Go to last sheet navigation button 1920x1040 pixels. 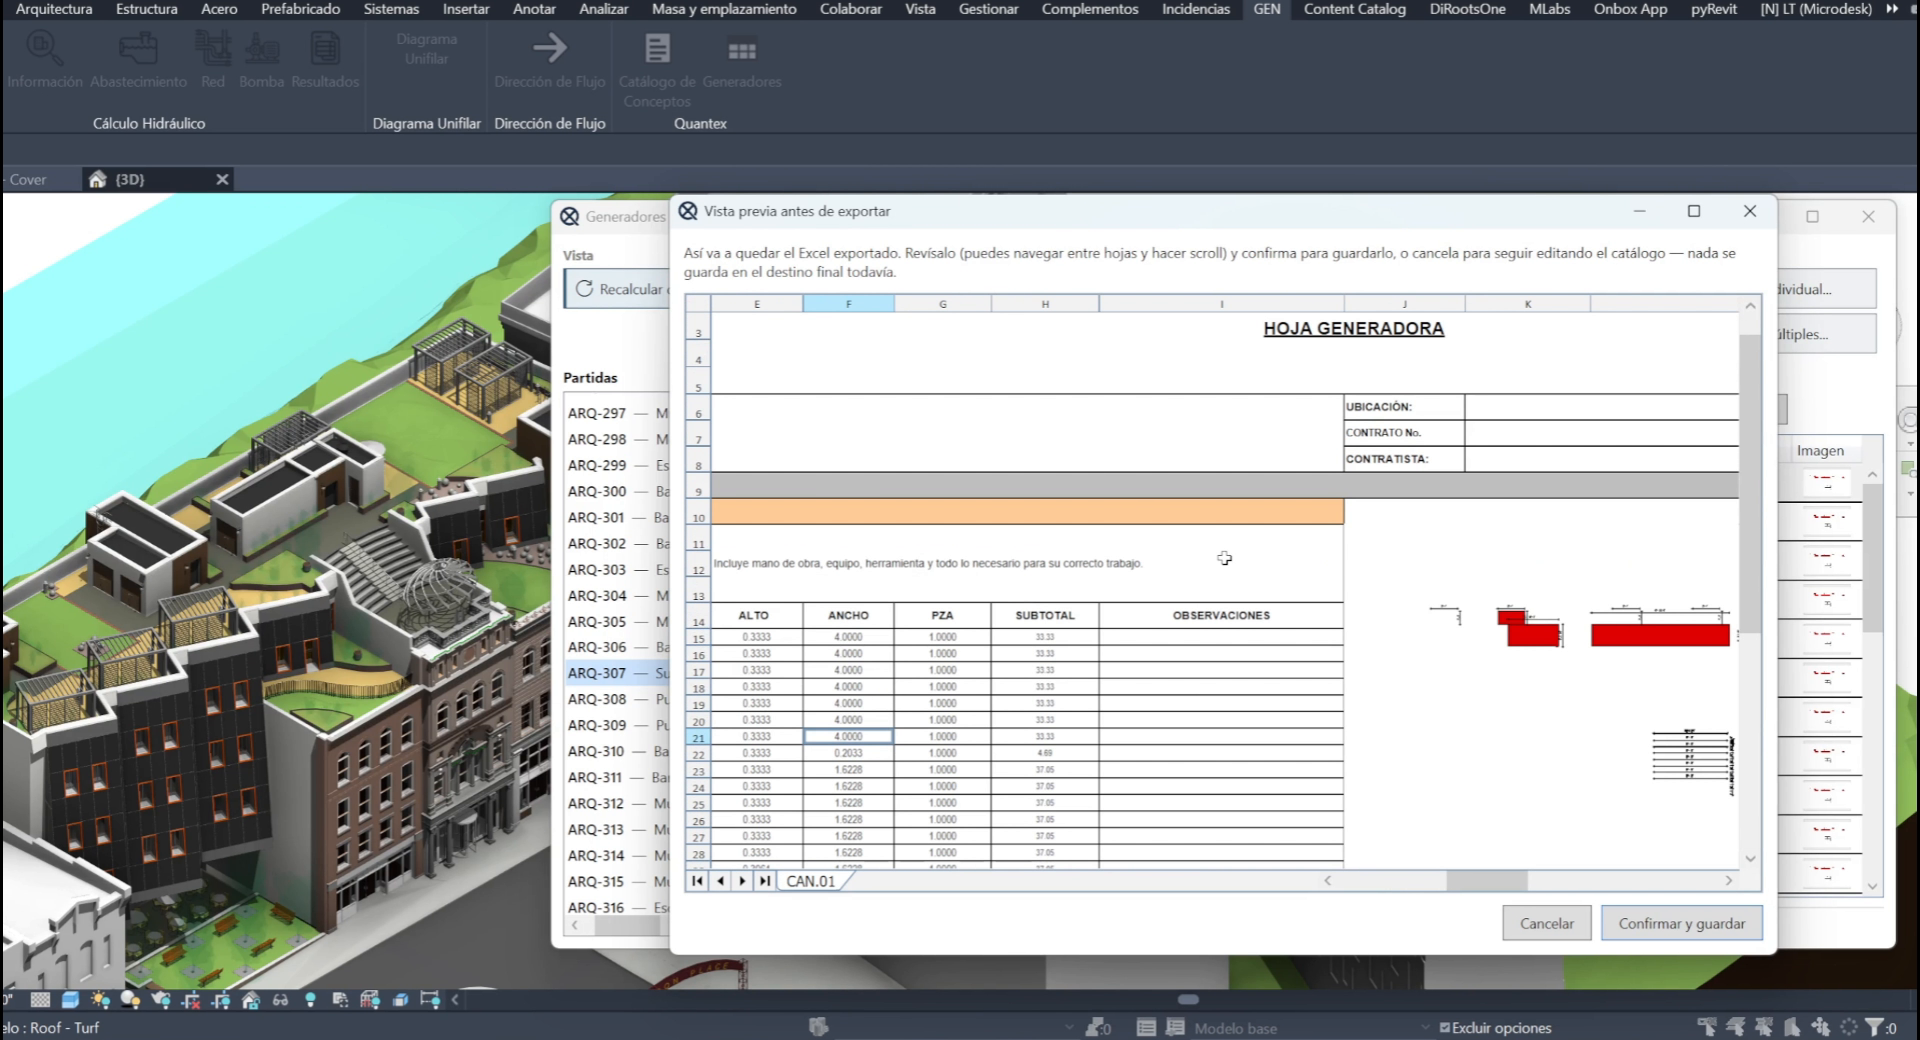click(x=764, y=881)
